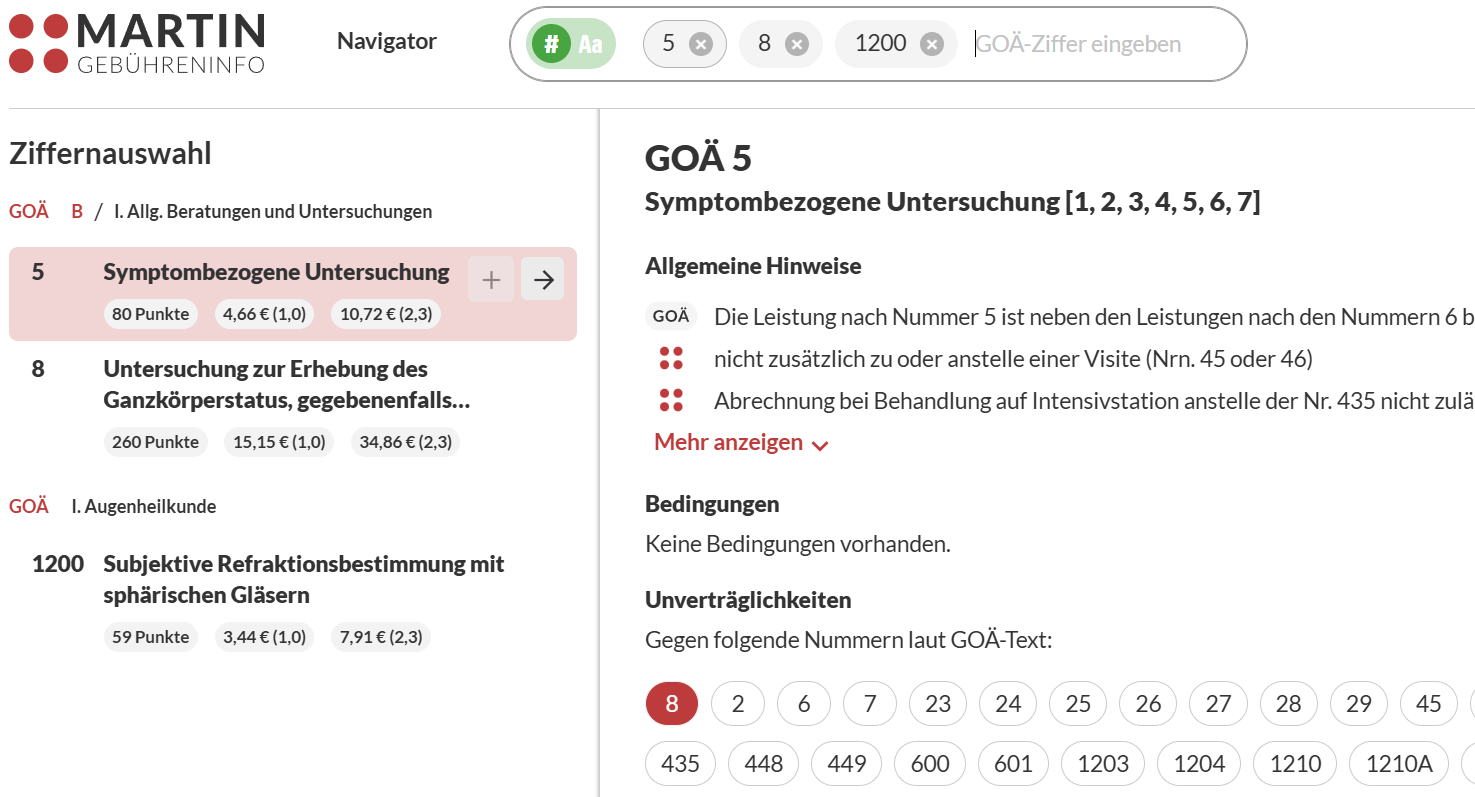
Task: Click the GOÄ-Ziffer eingeben input field
Action: [1100, 44]
